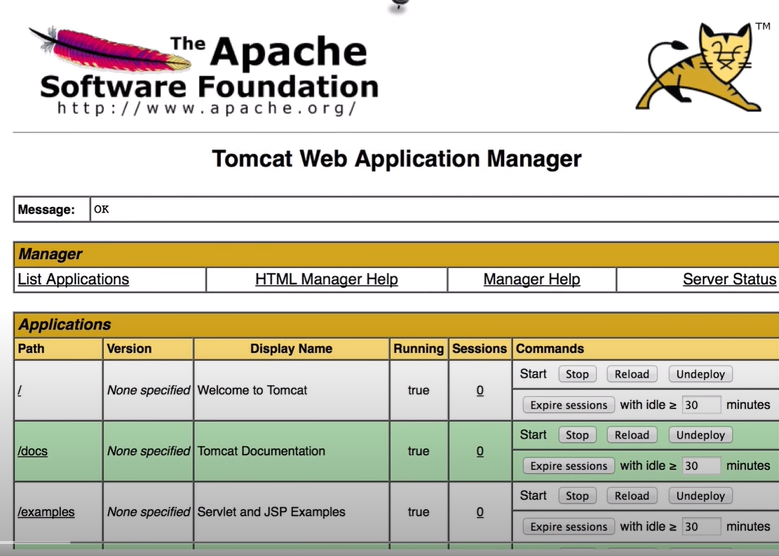Screen dimensions: 779x556
Task: Click the 'Start' label in the '/' row
Action: click(x=533, y=374)
